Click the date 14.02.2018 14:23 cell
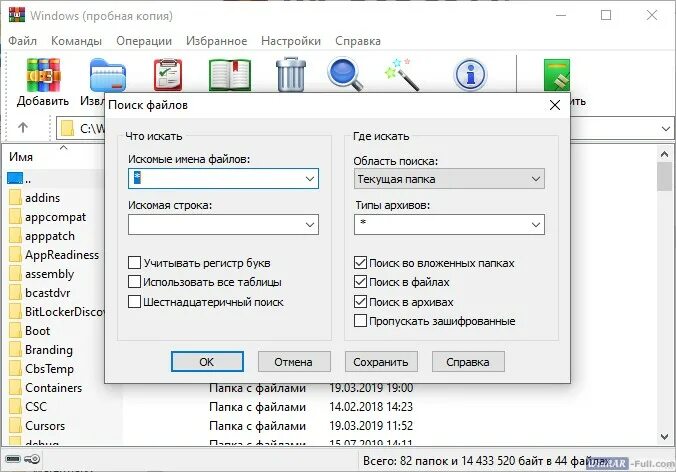This screenshot has height=472, width=676. pos(371,406)
